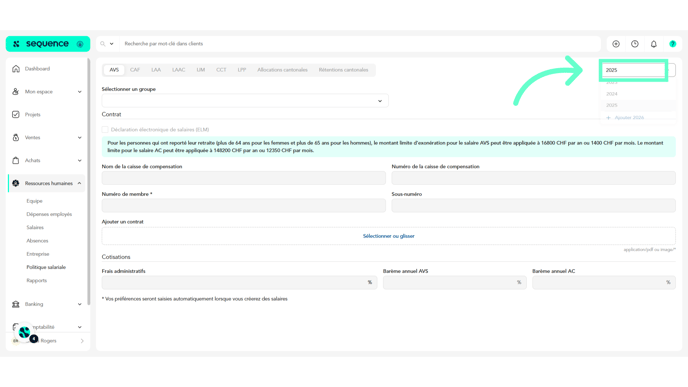
Task: Open Dépenses employés in the sidebar
Action: pyautogui.click(x=49, y=214)
